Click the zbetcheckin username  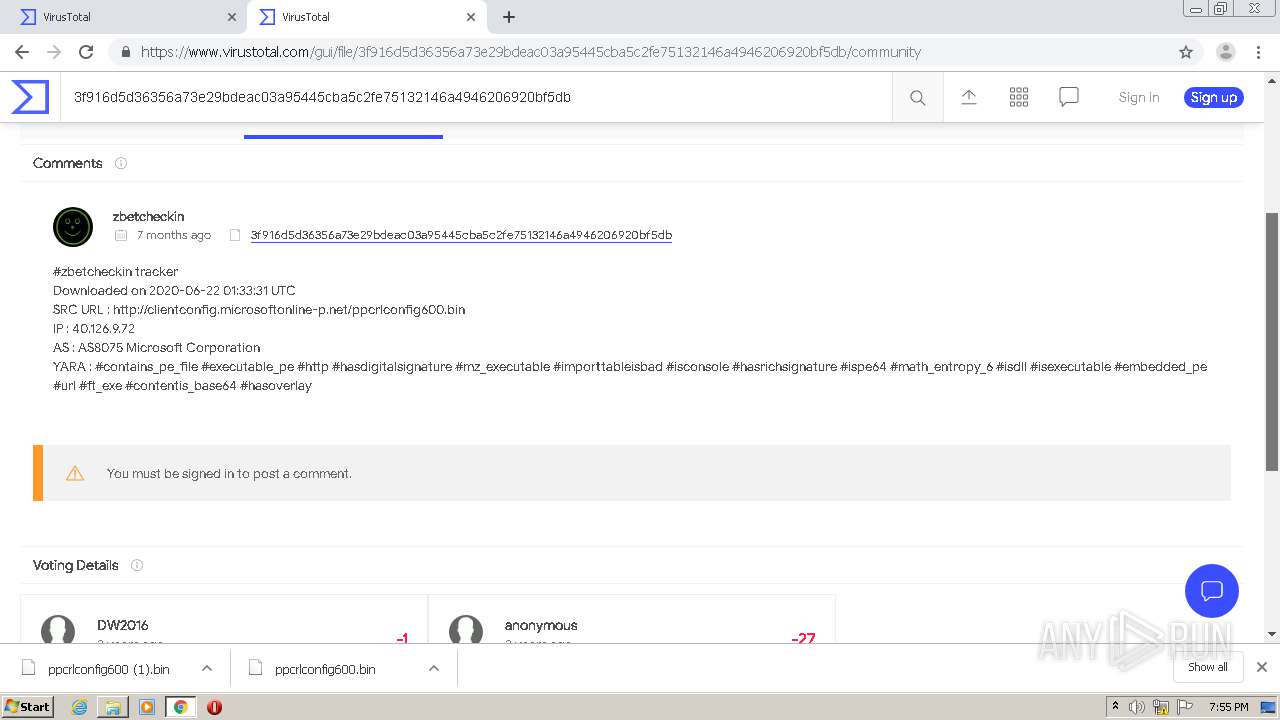click(x=148, y=216)
